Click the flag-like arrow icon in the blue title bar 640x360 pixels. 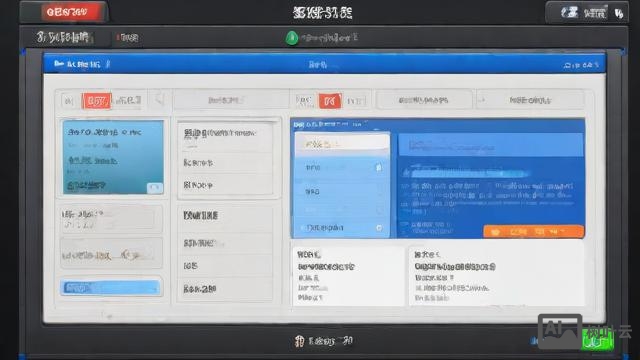tap(59, 64)
